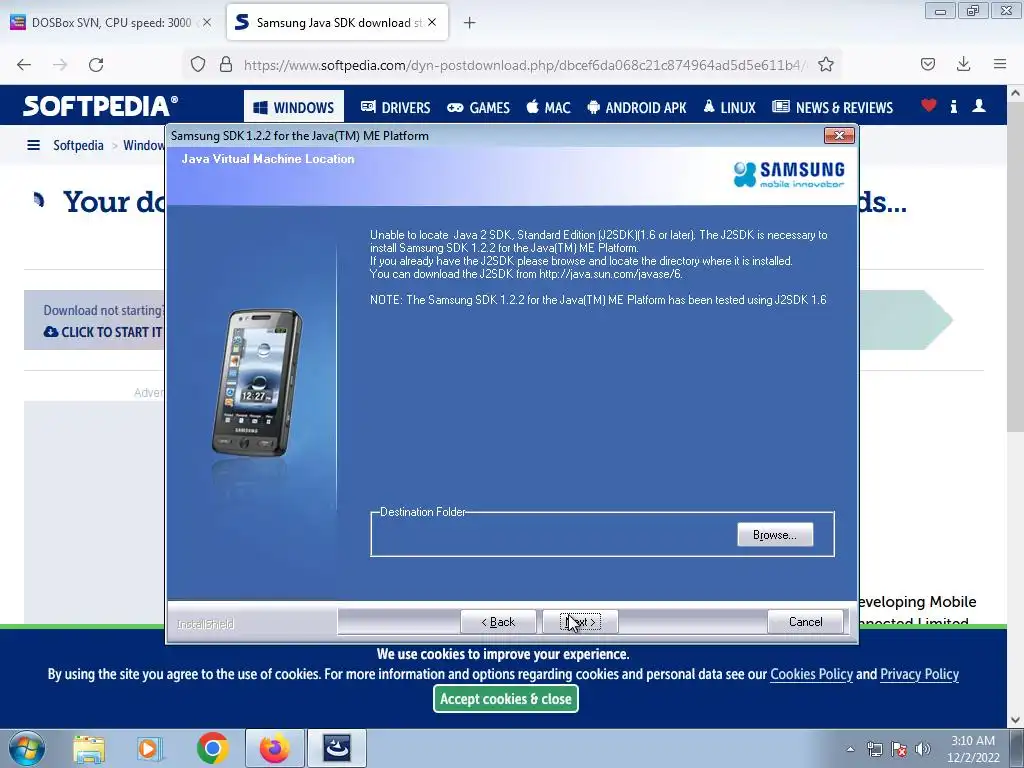
Task: Open the Firefox downloads panel
Action: 963,64
